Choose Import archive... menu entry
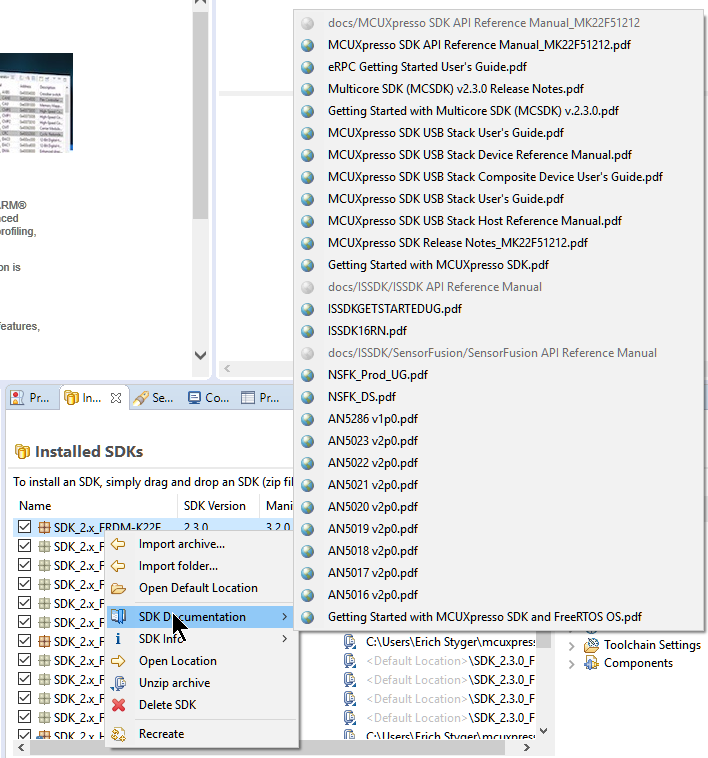The height and width of the screenshot is (758, 708). 182,544
